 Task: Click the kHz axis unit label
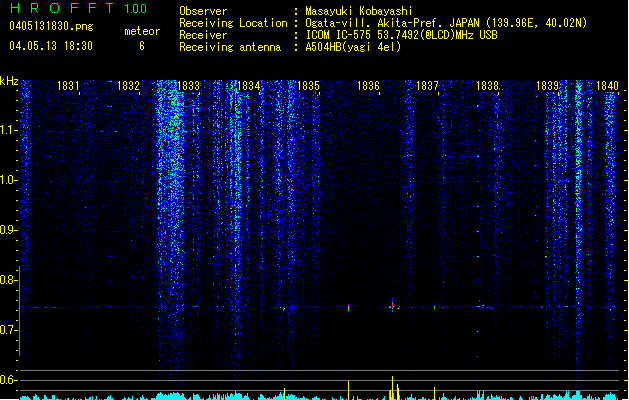click(9, 81)
